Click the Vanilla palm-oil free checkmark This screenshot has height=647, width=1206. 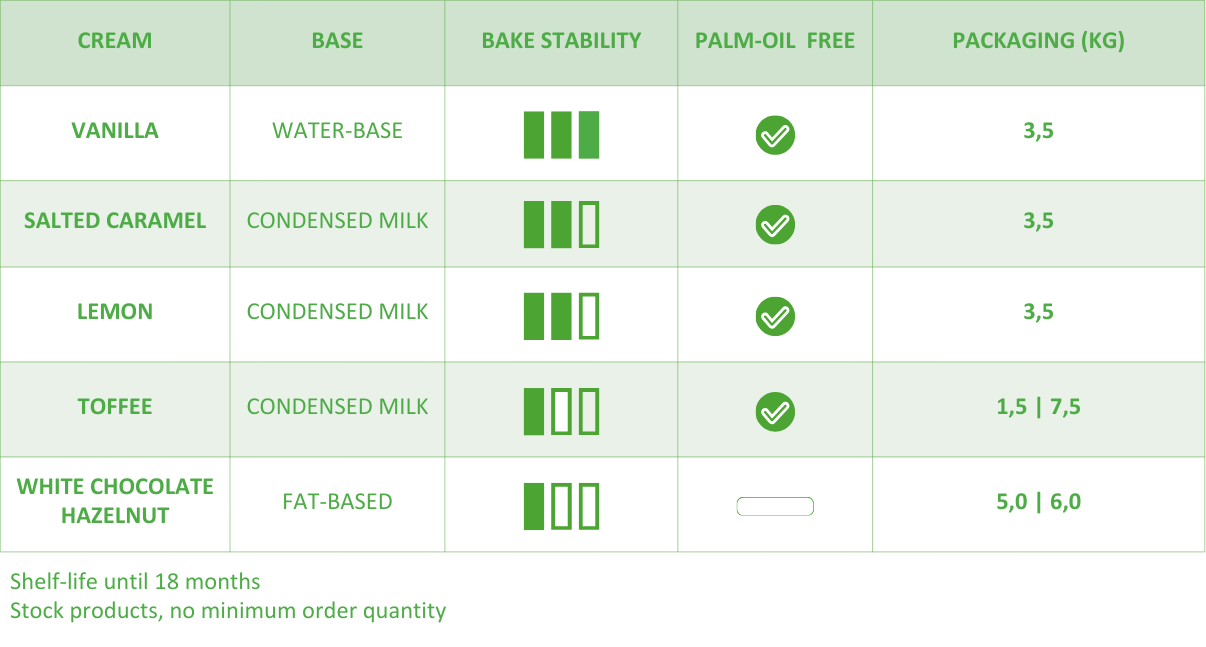pyautogui.click(x=775, y=135)
